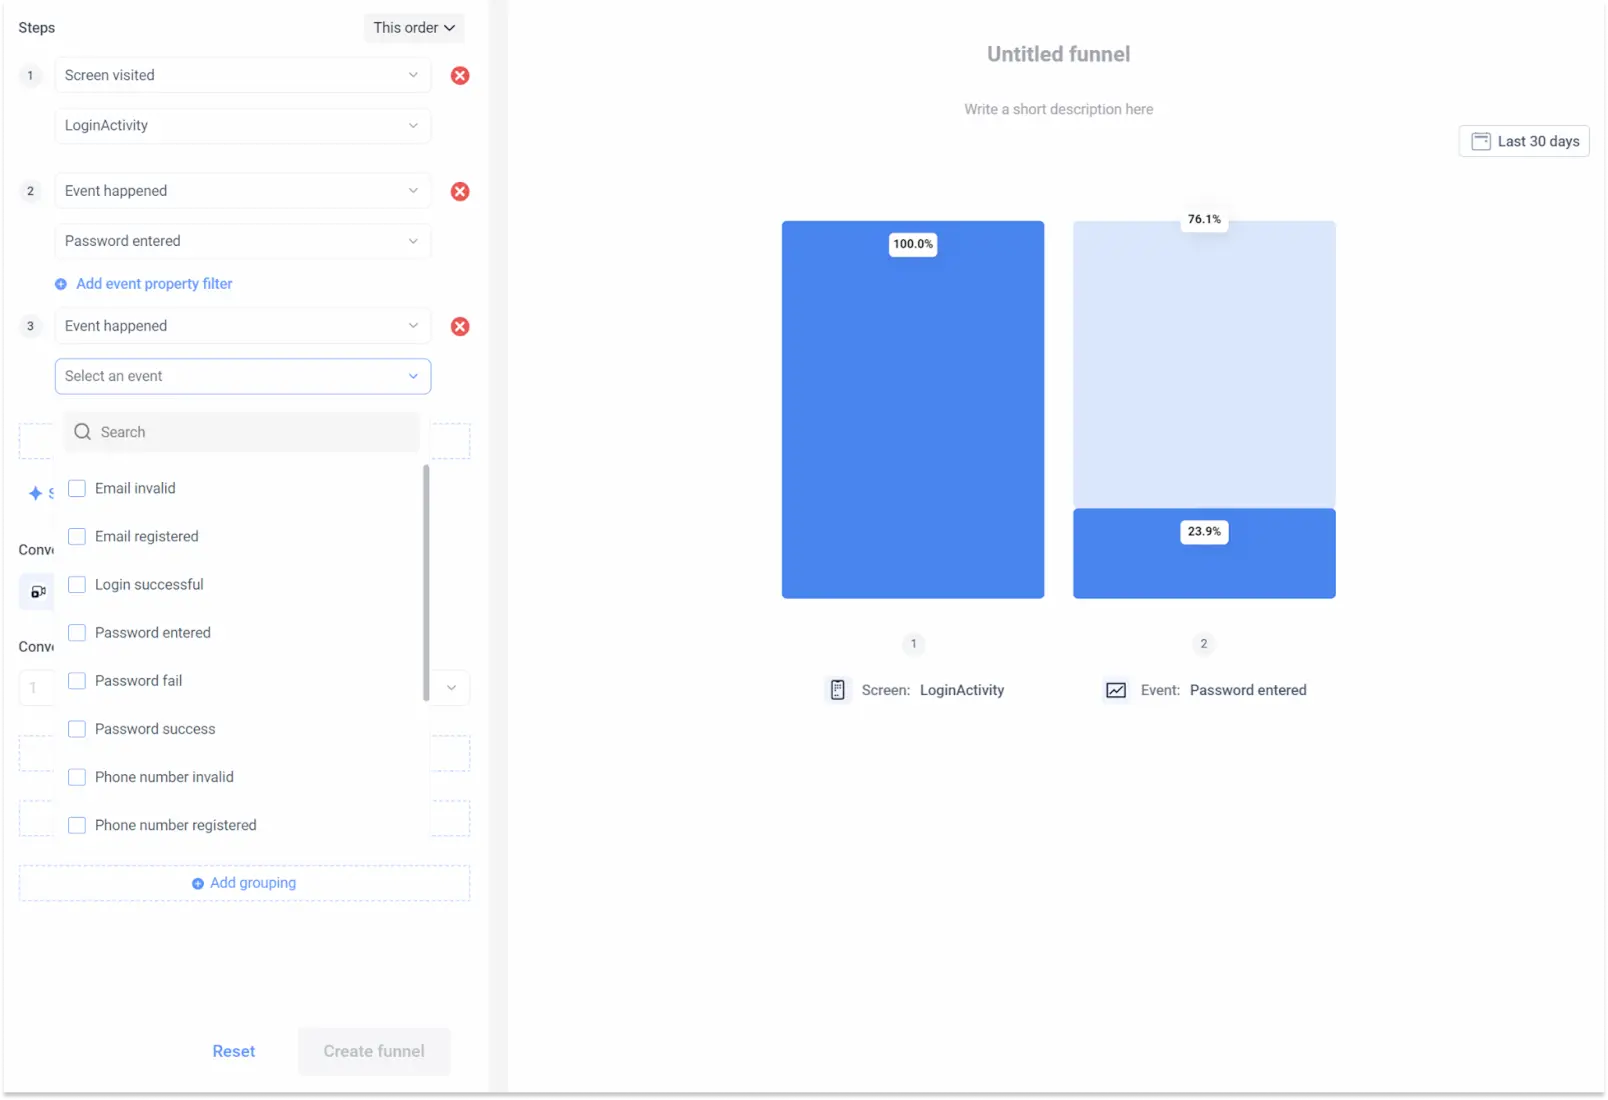Check the Phone number registered checkbox
Screen dimensions: 1608x1100
click(77, 825)
